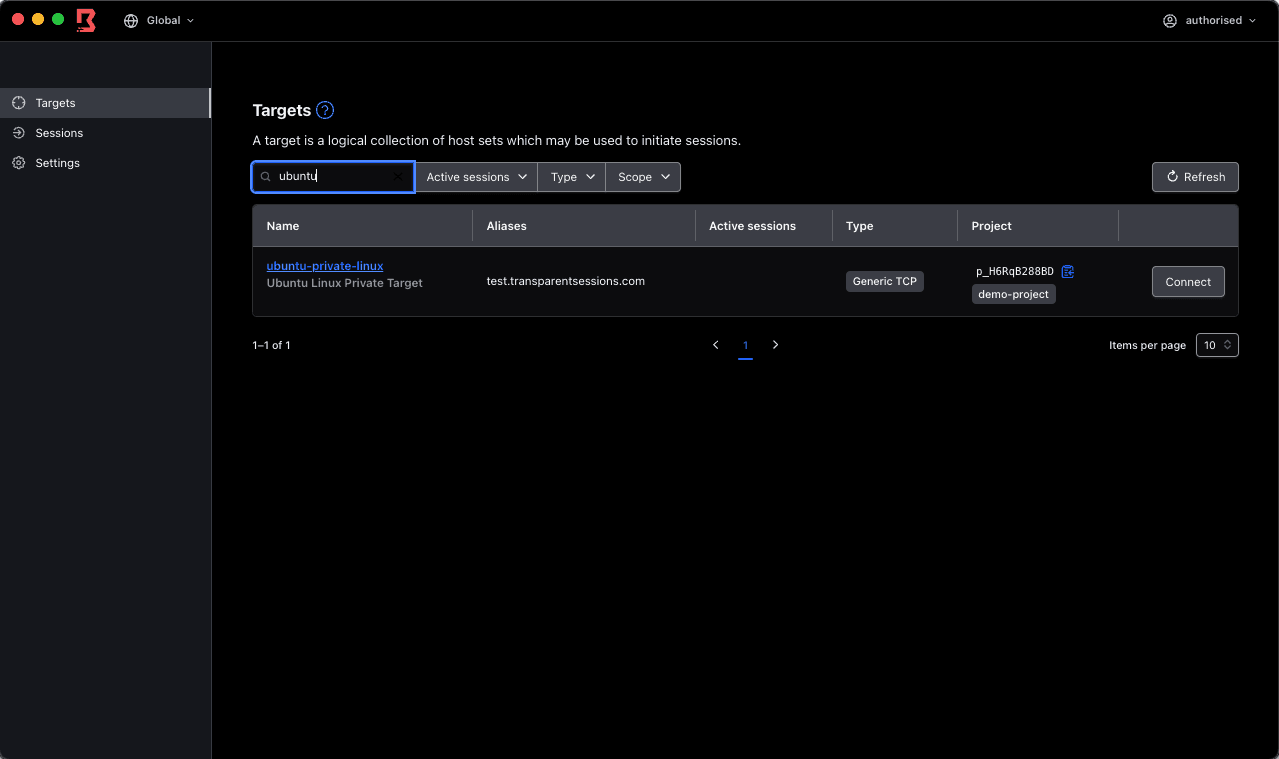Change items per page selector

(1217, 345)
